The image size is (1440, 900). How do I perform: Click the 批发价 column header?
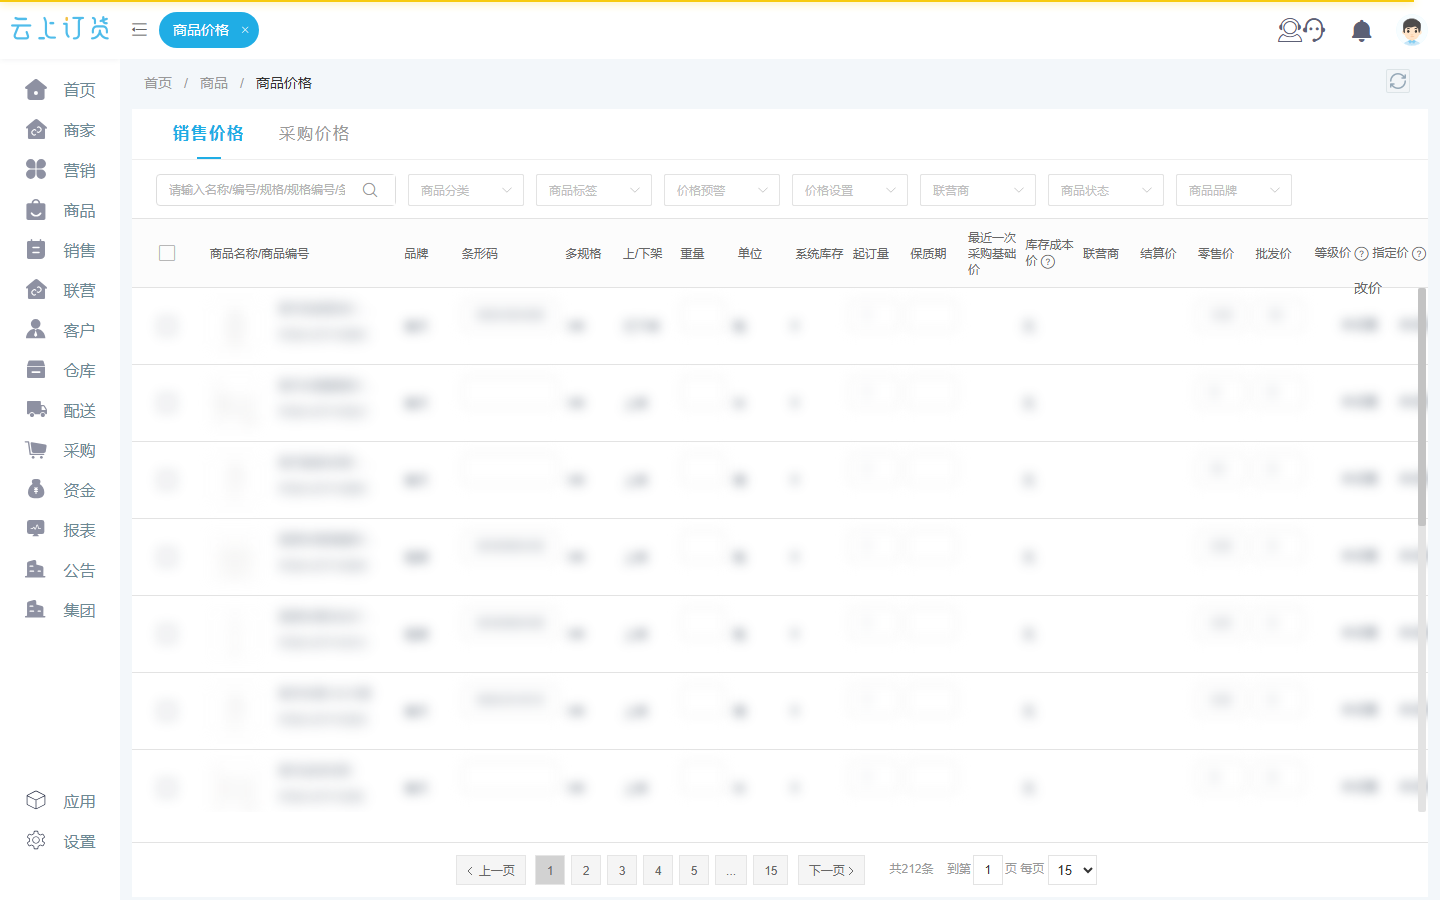coord(1273,254)
